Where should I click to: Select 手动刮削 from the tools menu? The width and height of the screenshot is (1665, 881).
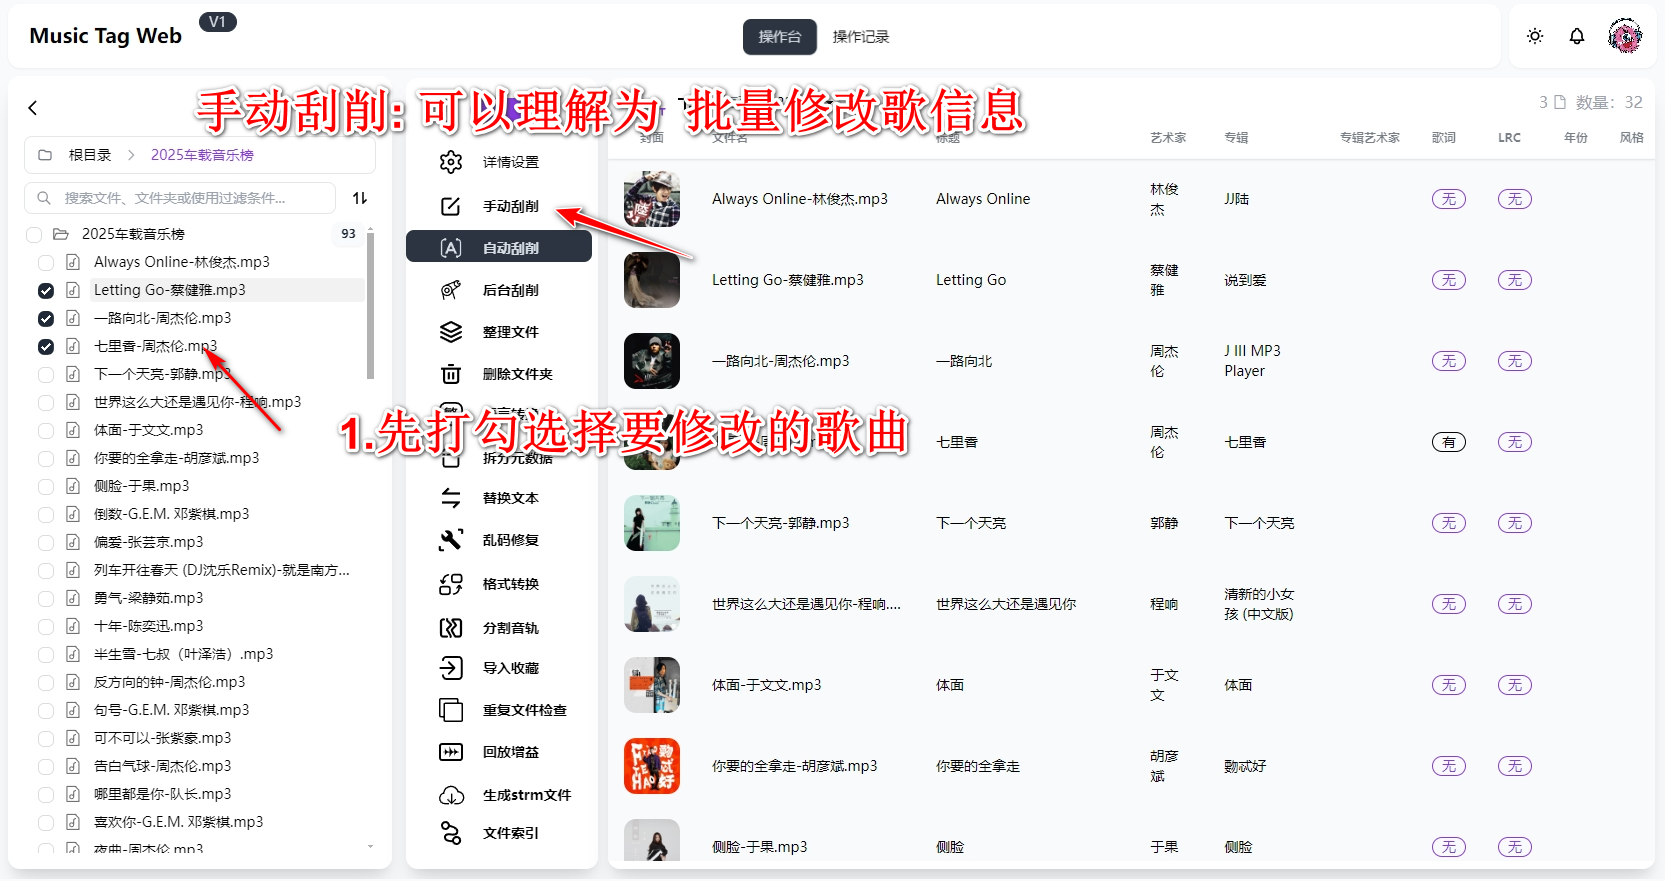tap(510, 206)
